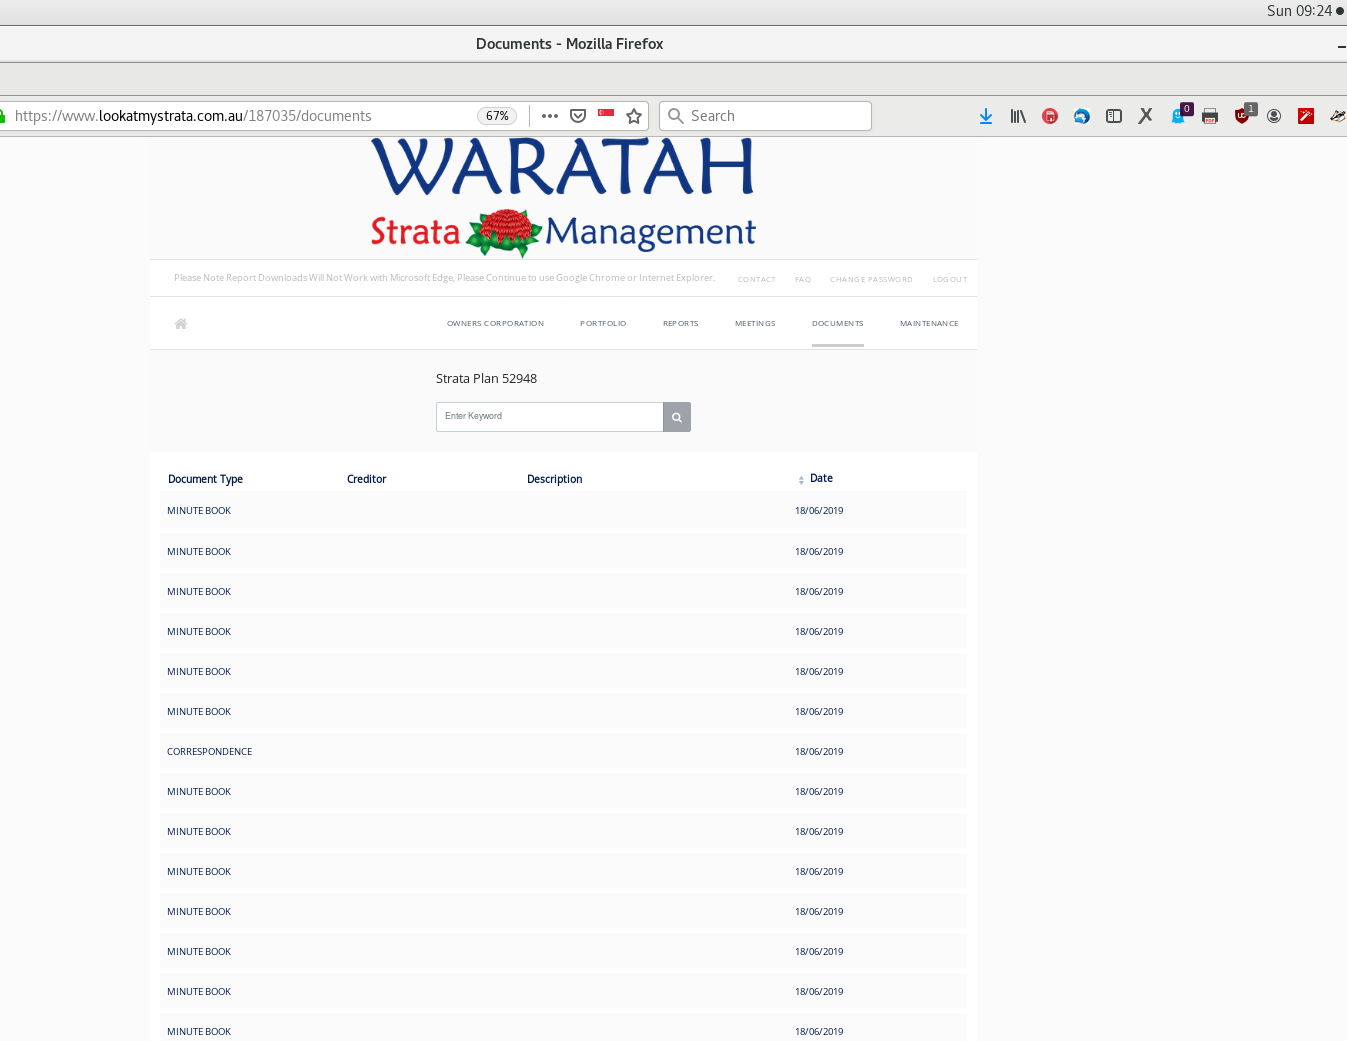The height and width of the screenshot is (1041, 1347).
Task: Open the uBlock Origin shield icon
Action: (1242, 116)
